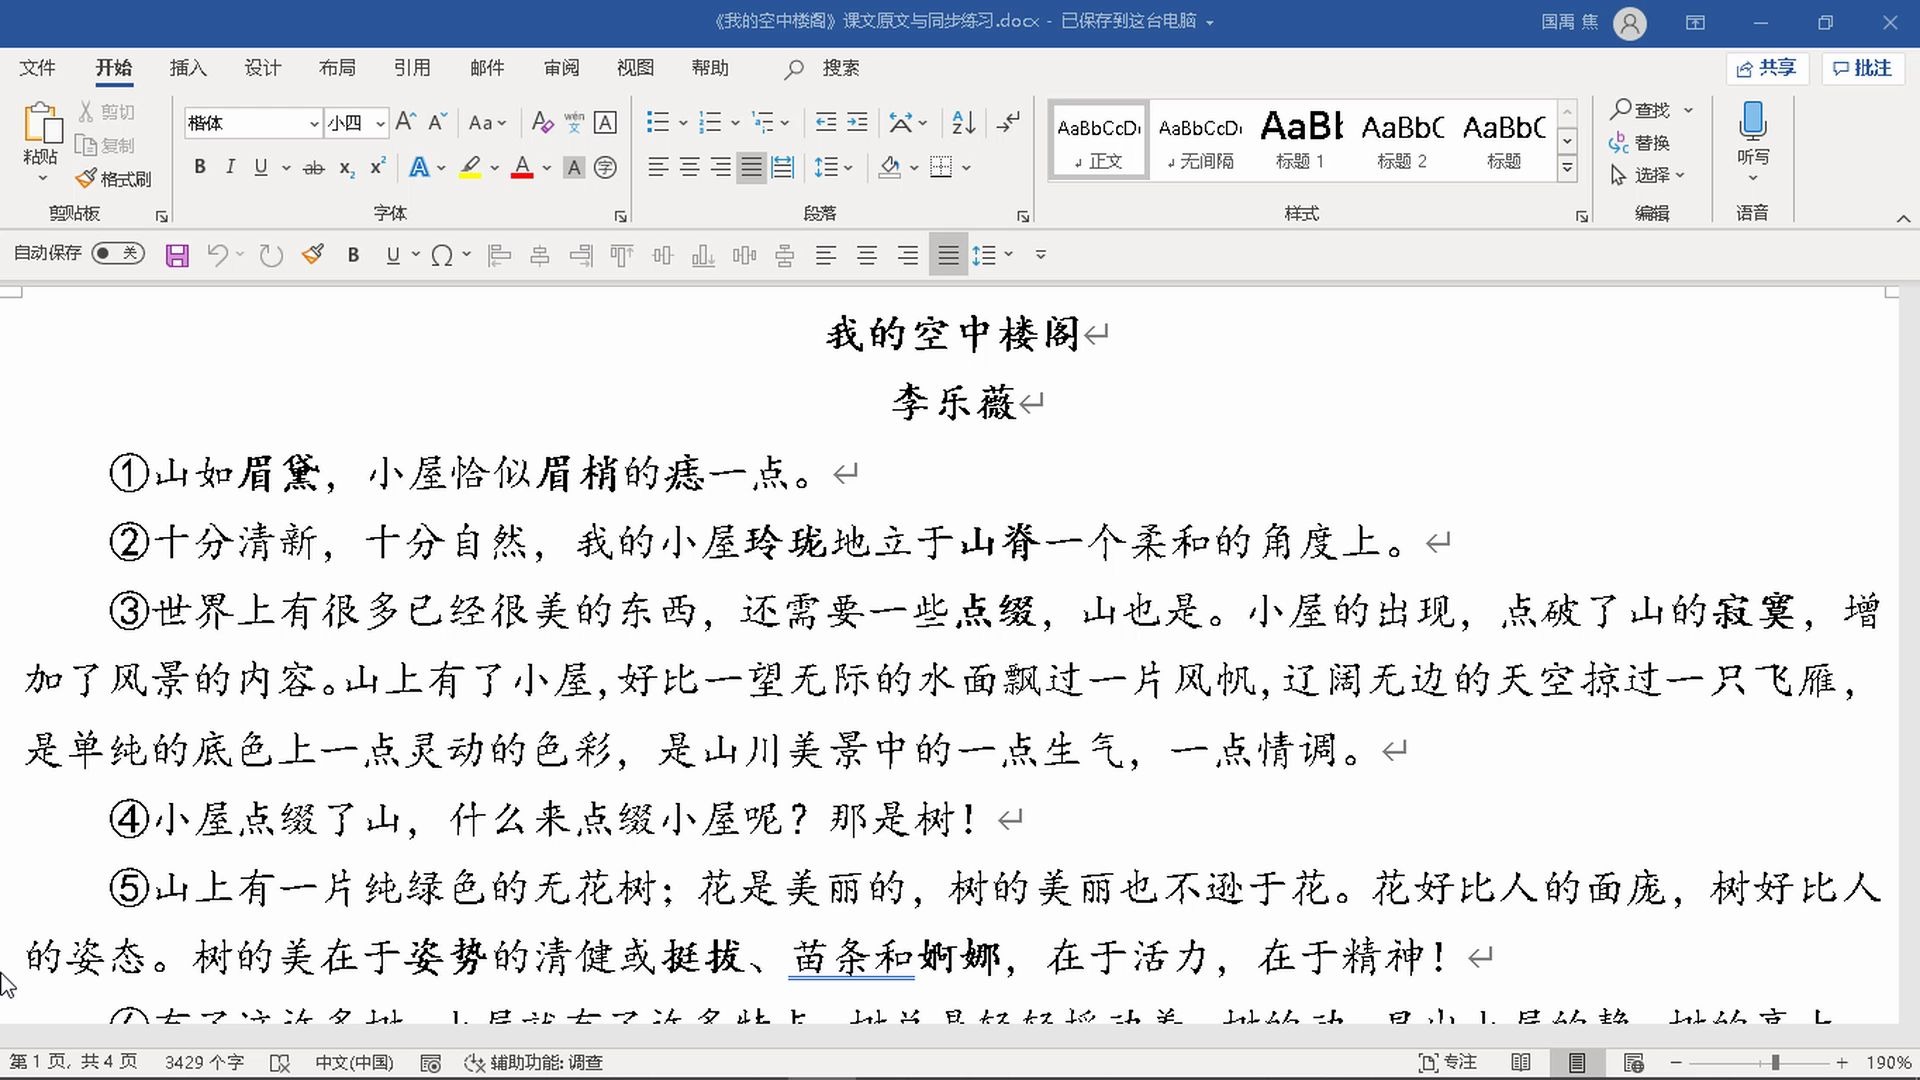Click the 查找 Find button
Image resolution: width=1920 pixels, height=1080 pixels.
[x=1641, y=109]
